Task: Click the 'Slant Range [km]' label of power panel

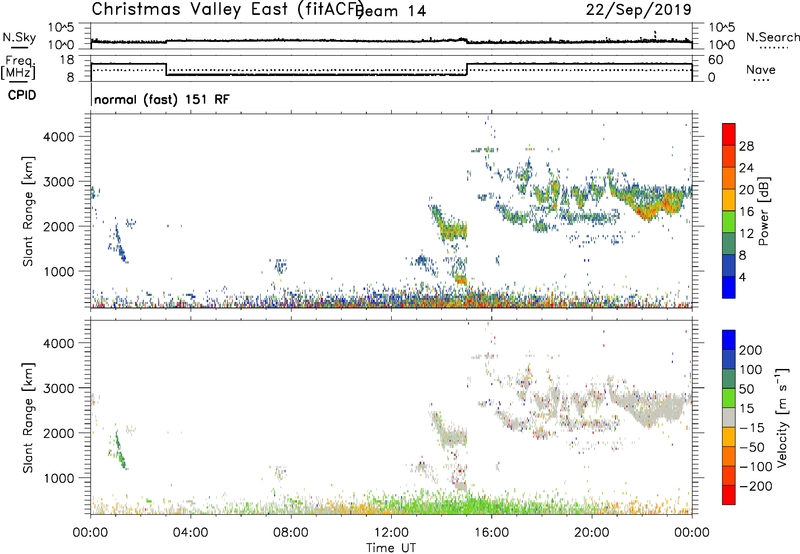Action: [x=28, y=211]
